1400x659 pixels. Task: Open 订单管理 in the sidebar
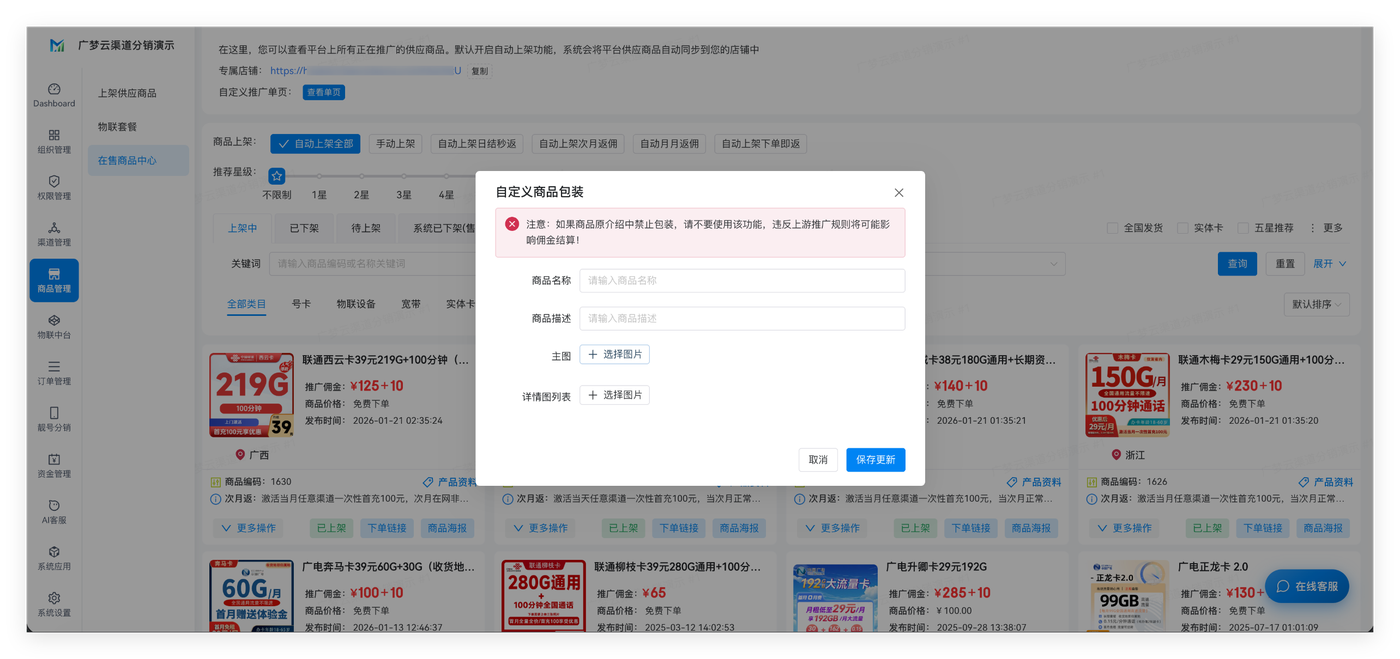pyautogui.click(x=54, y=373)
